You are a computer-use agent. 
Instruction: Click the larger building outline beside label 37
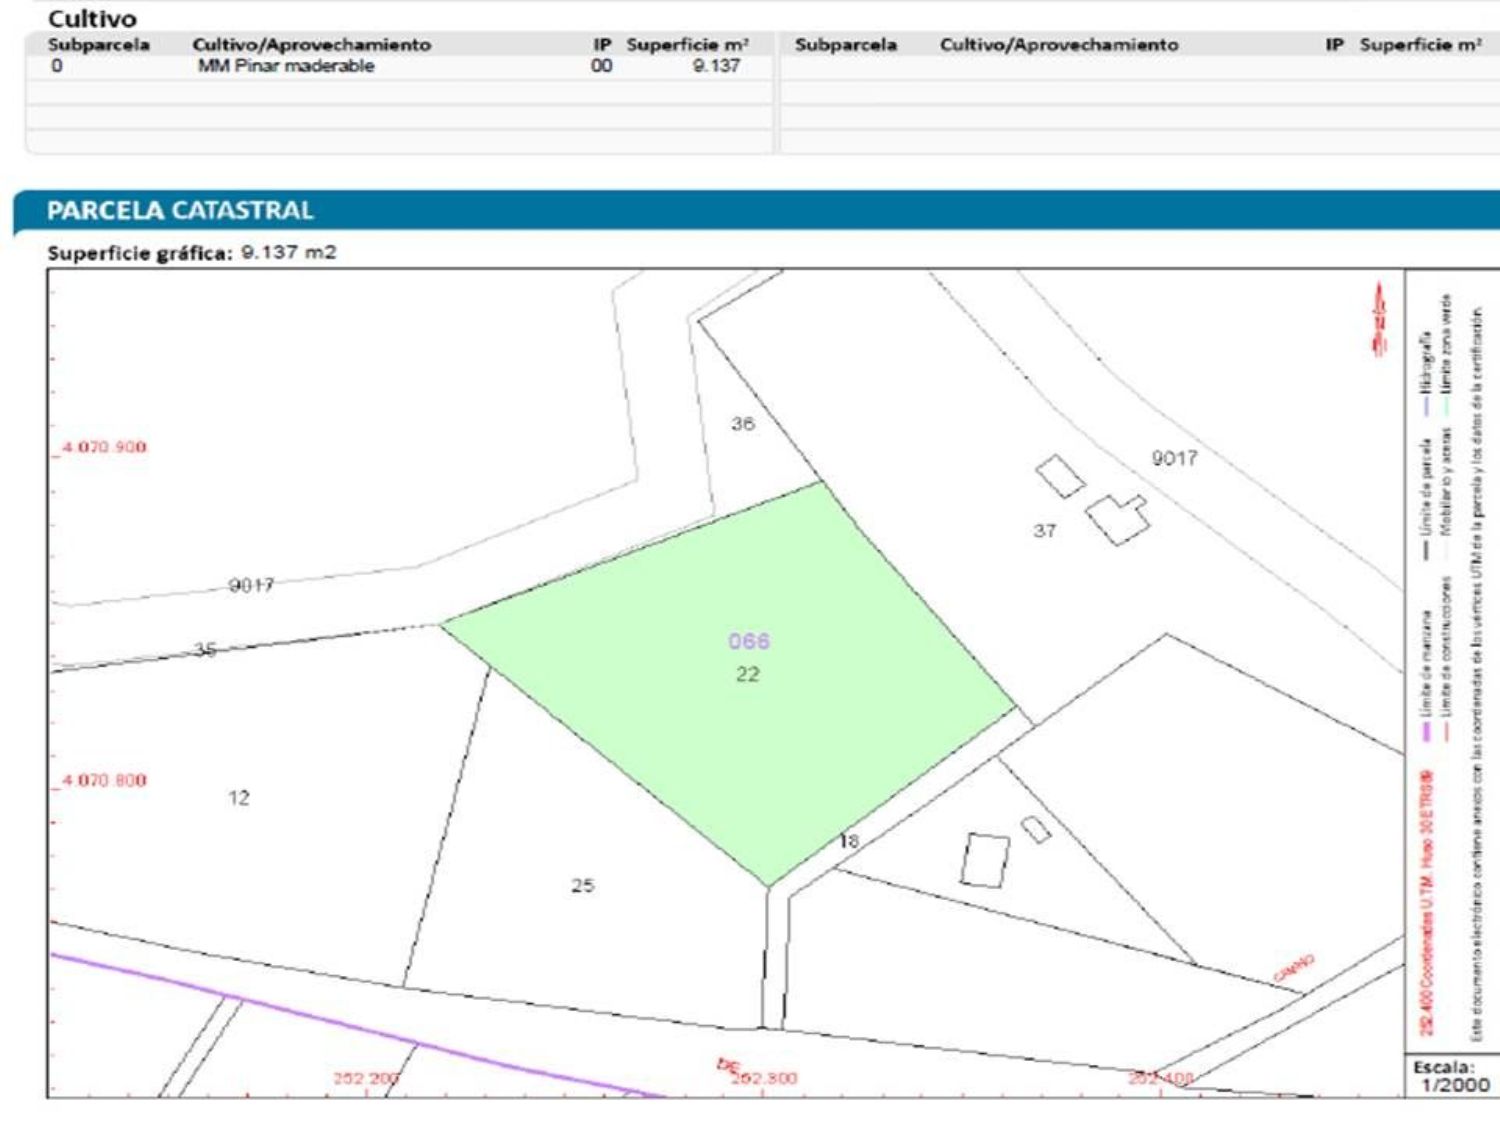(1117, 519)
